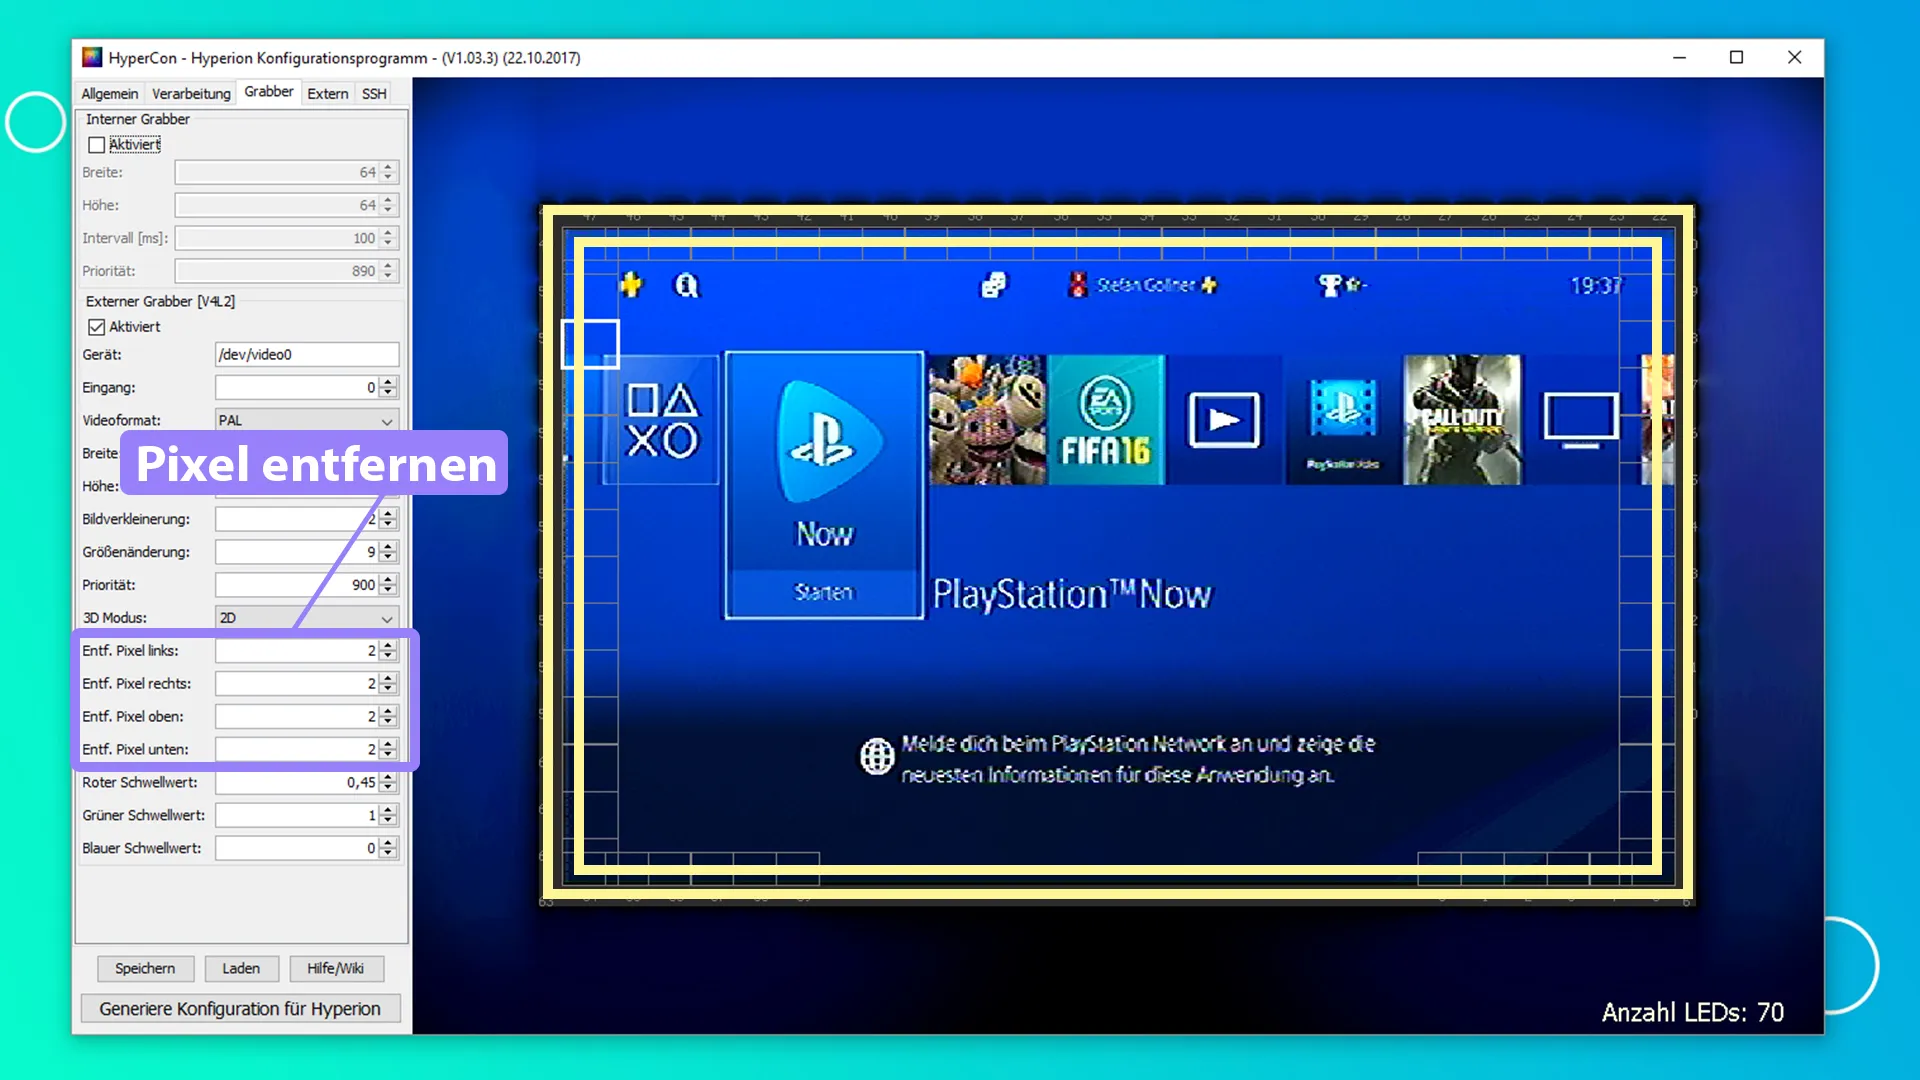This screenshot has width=1920, height=1080.
Task: Open the Videoformat dropdown
Action: pyautogui.click(x=307, y=421)
